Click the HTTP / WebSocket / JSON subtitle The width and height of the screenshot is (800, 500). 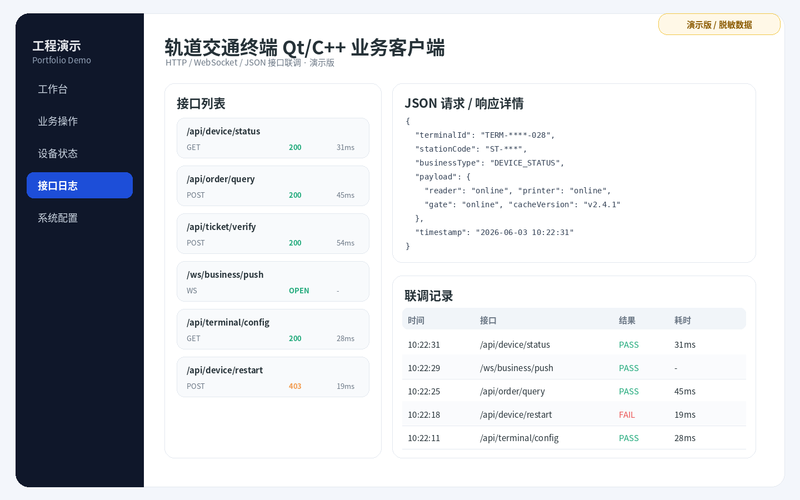pyautogui.click(x=250, y=63)
